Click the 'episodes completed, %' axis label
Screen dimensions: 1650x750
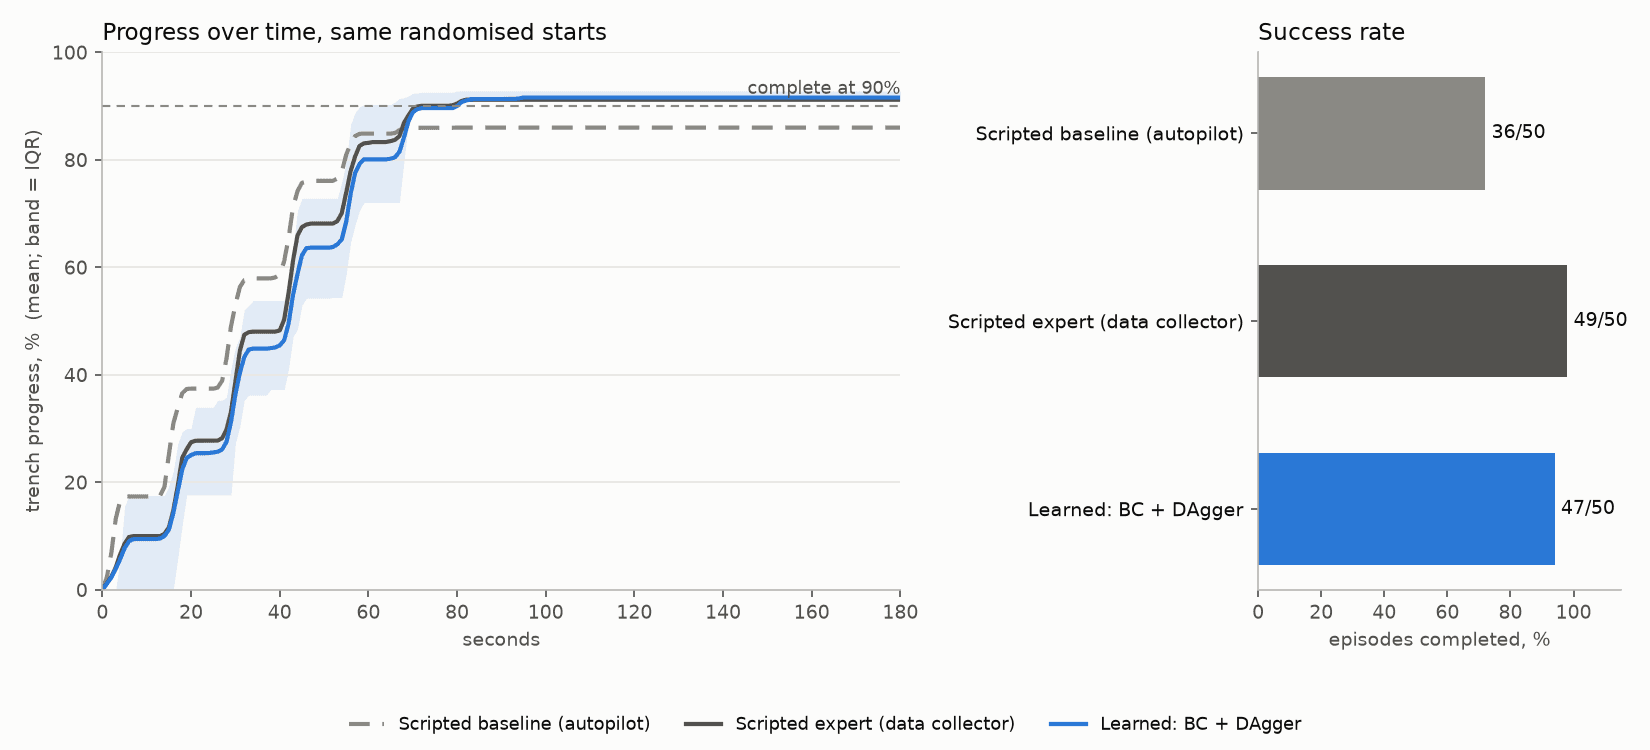pyautogui.click(x=1439, y=640)
